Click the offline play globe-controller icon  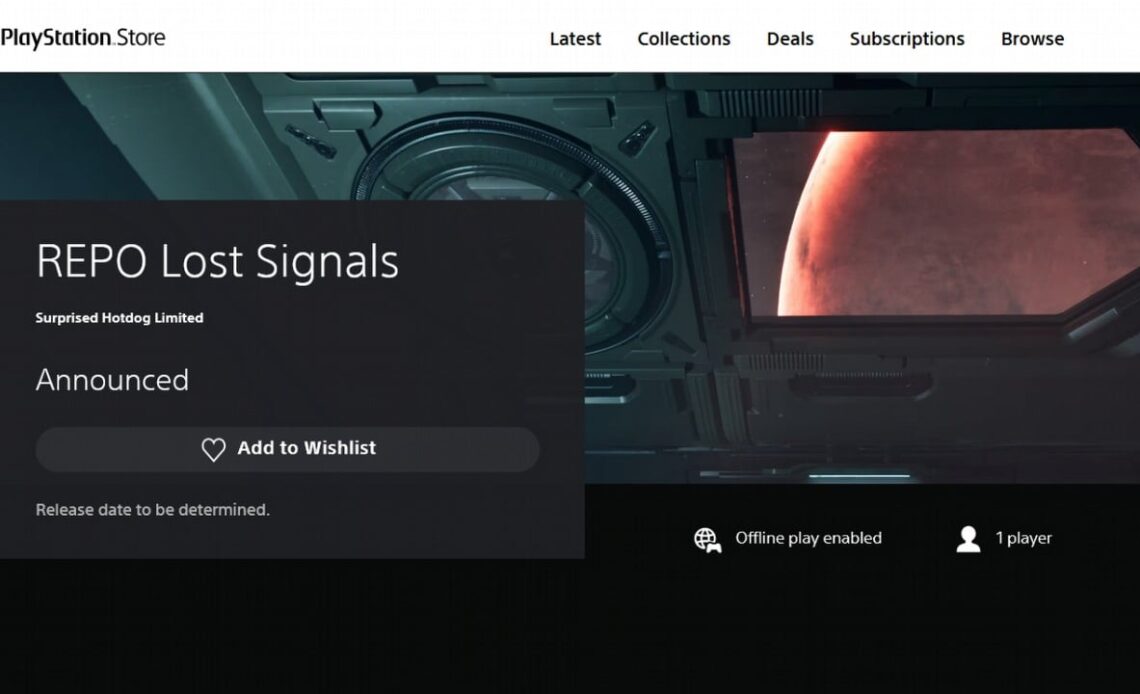tap(708, 537)
